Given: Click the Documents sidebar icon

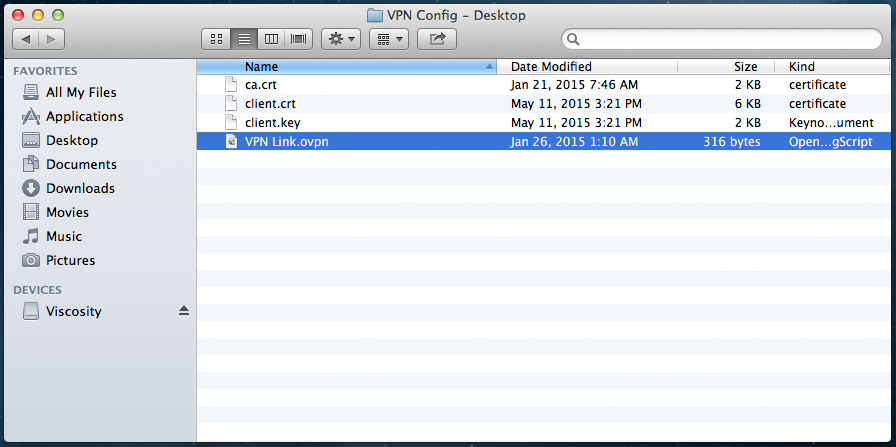Looking at the screenshot, I should (31, 164).
